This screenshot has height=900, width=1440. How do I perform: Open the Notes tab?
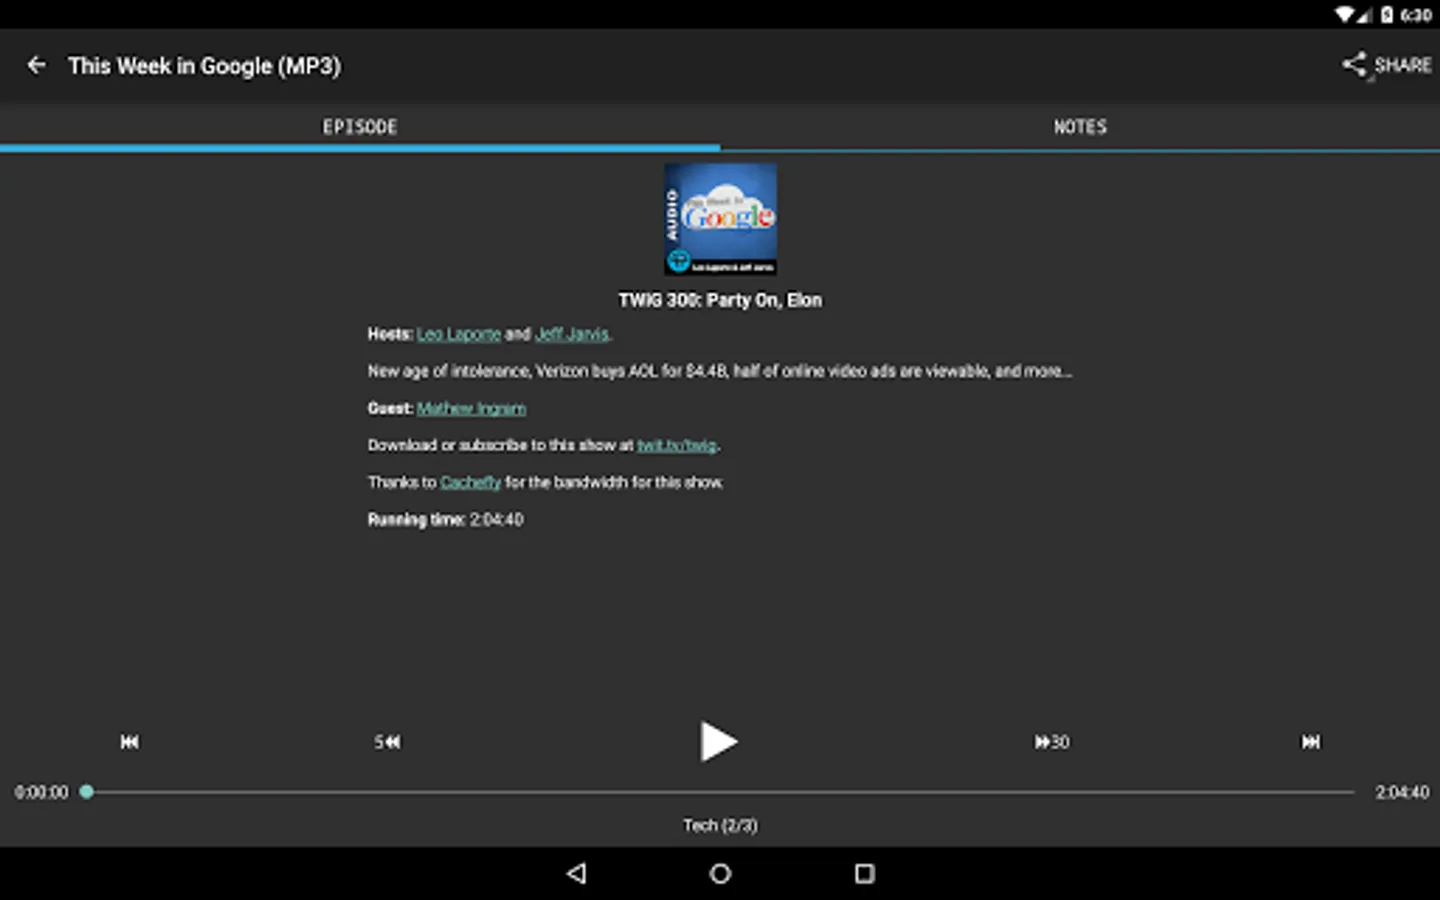1080,127
